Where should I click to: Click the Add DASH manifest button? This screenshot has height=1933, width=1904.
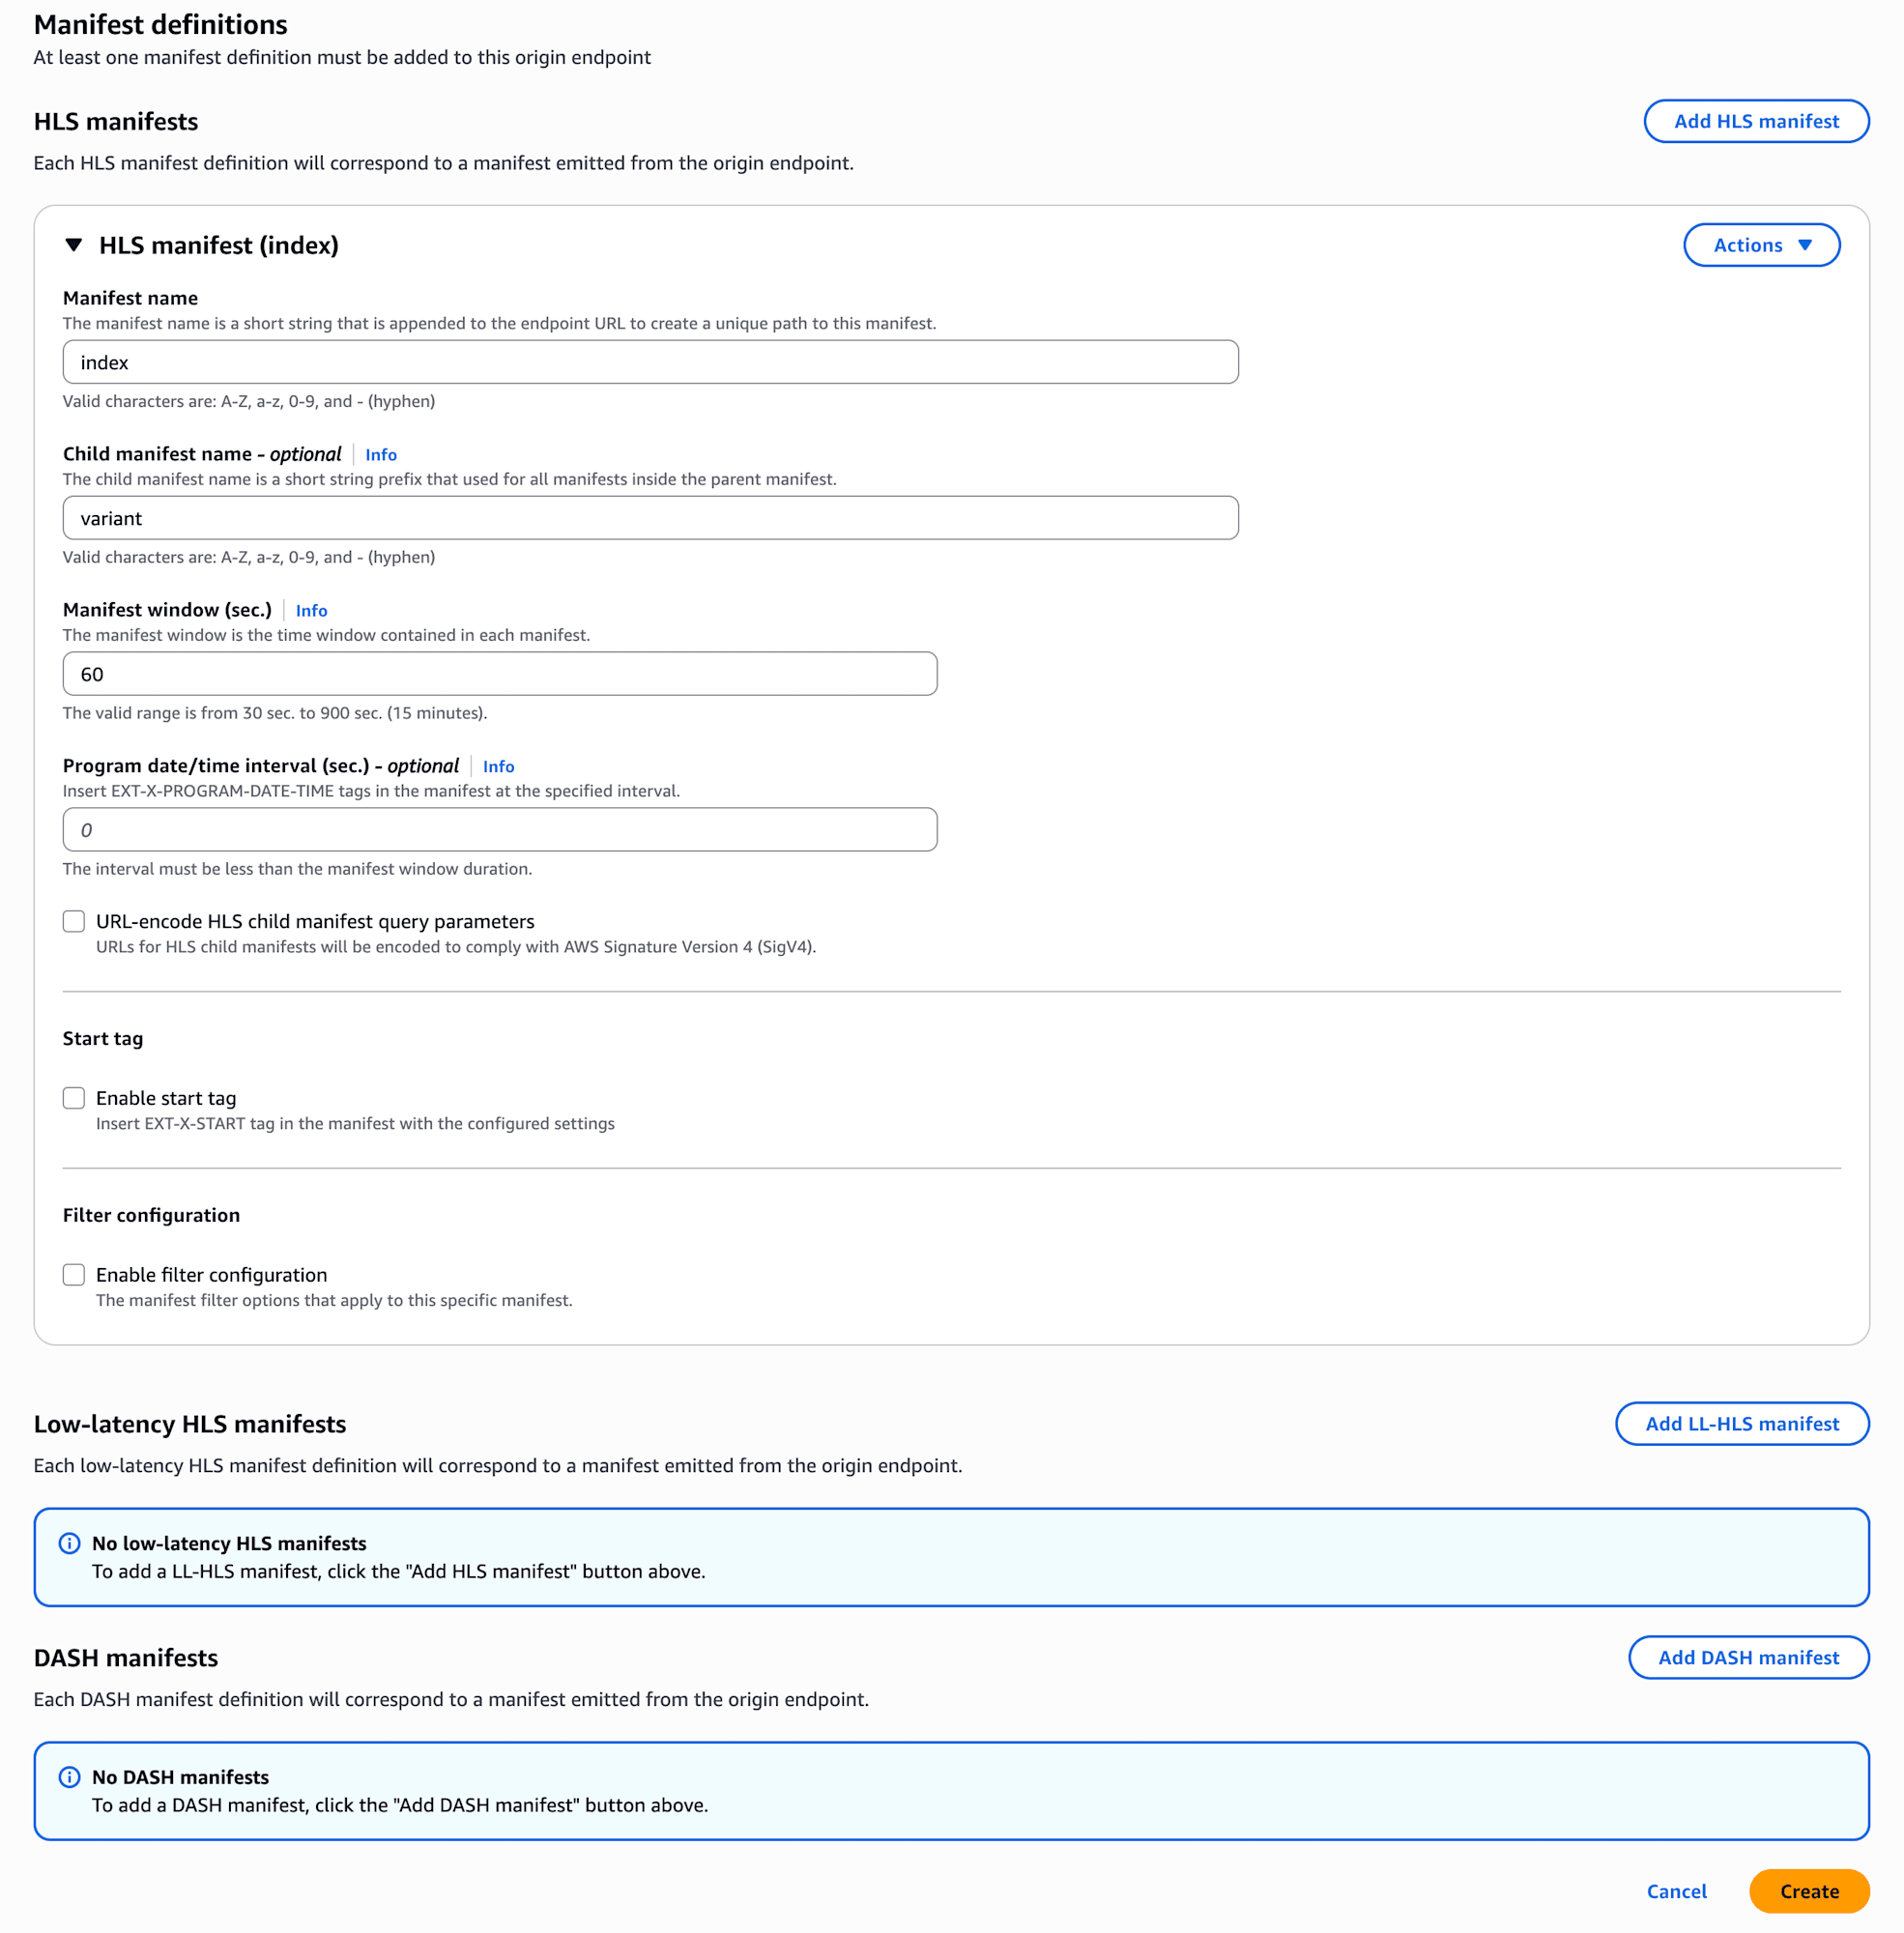coord(1748,1658)
